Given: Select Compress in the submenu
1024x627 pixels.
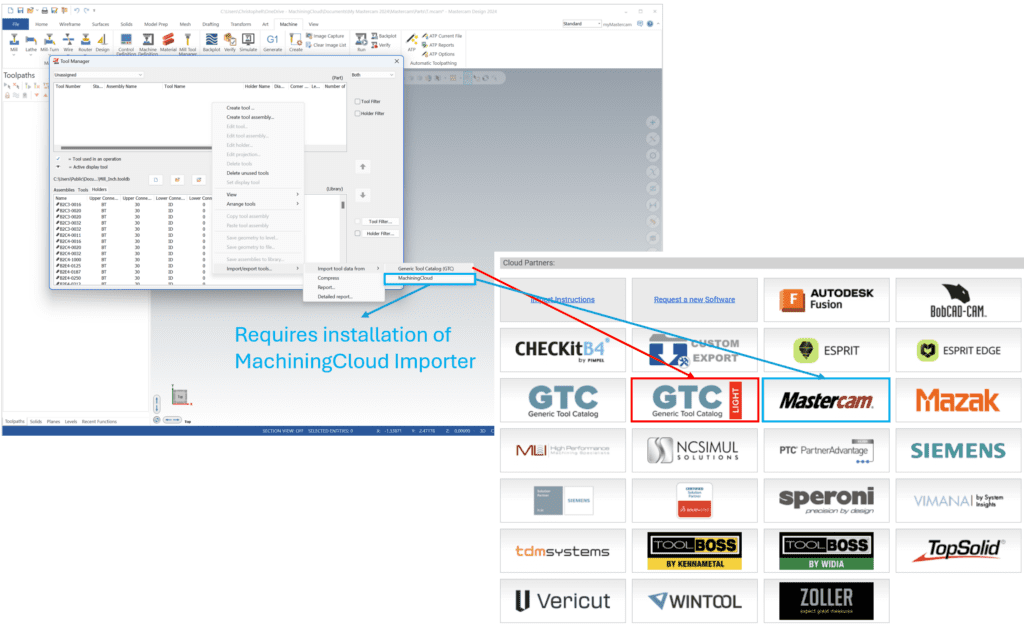Looking at the screenshot, I should (x=328, y=278).
